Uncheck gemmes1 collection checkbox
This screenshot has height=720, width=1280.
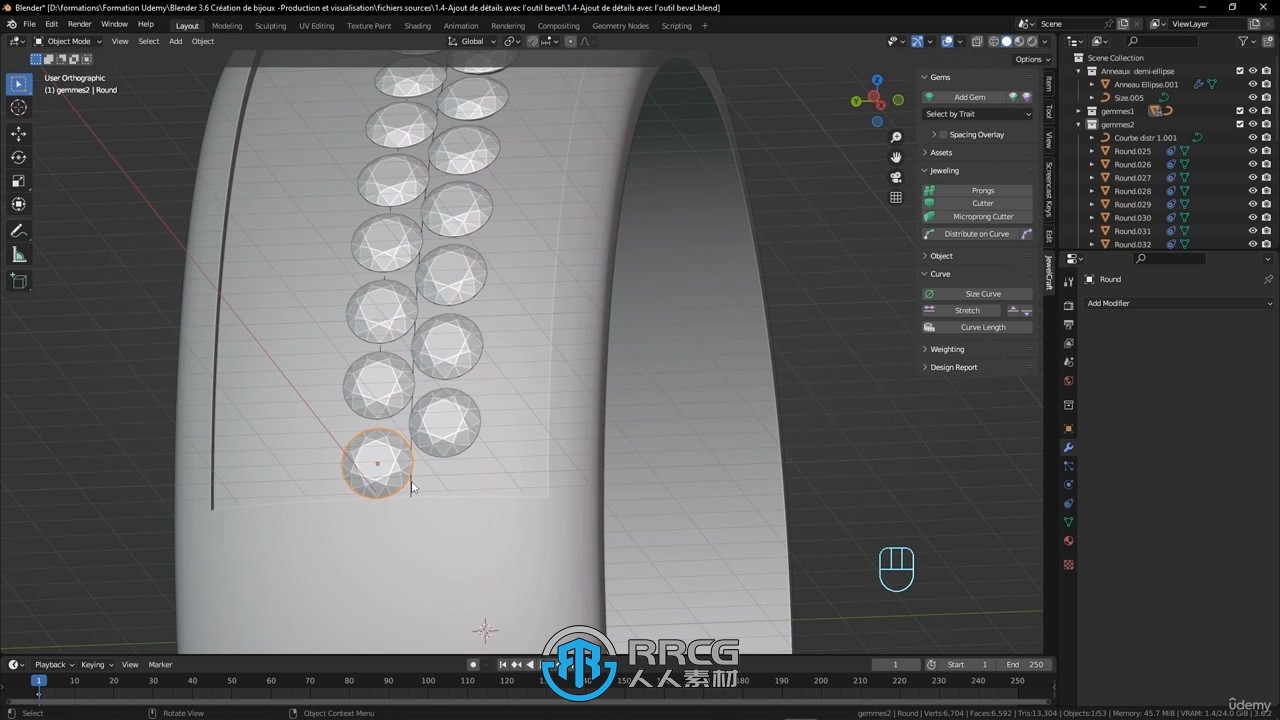click(x=1240, y=111)
